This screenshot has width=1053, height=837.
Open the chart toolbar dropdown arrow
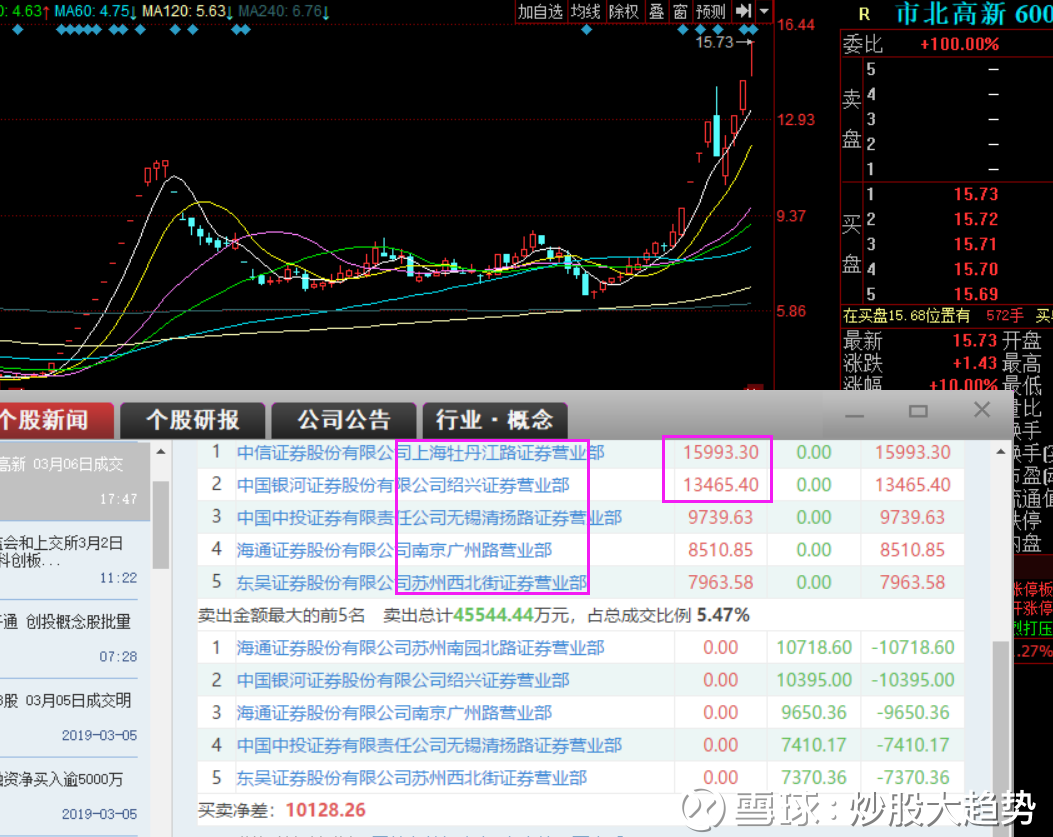coord(764,11)
